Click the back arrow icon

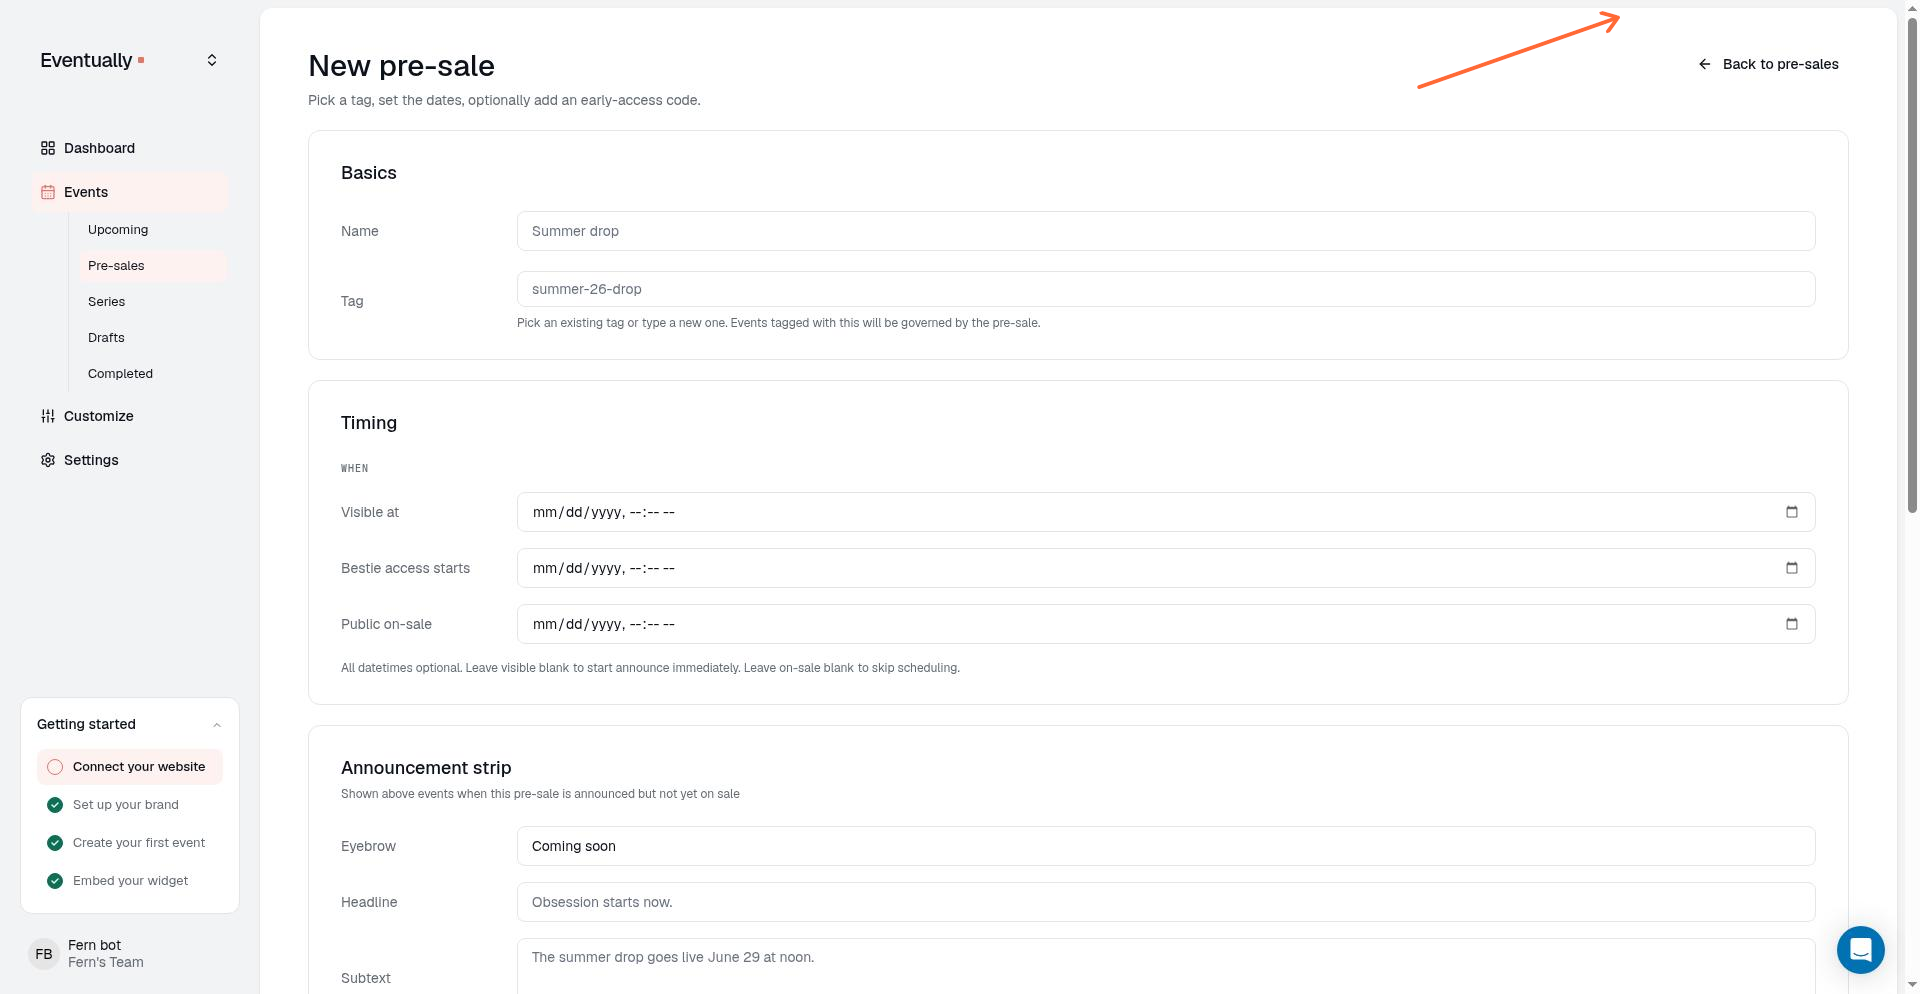[1705, 64]
